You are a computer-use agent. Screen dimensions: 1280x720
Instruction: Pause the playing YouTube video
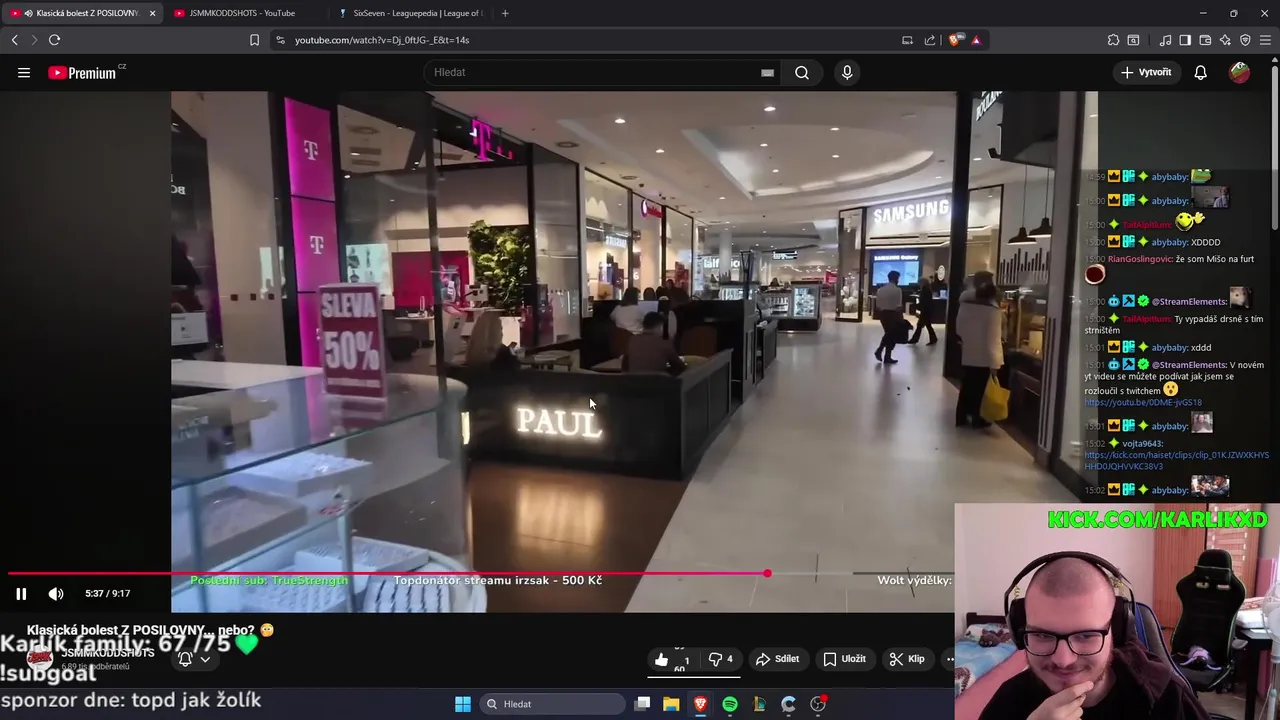[x=21, y=593]
